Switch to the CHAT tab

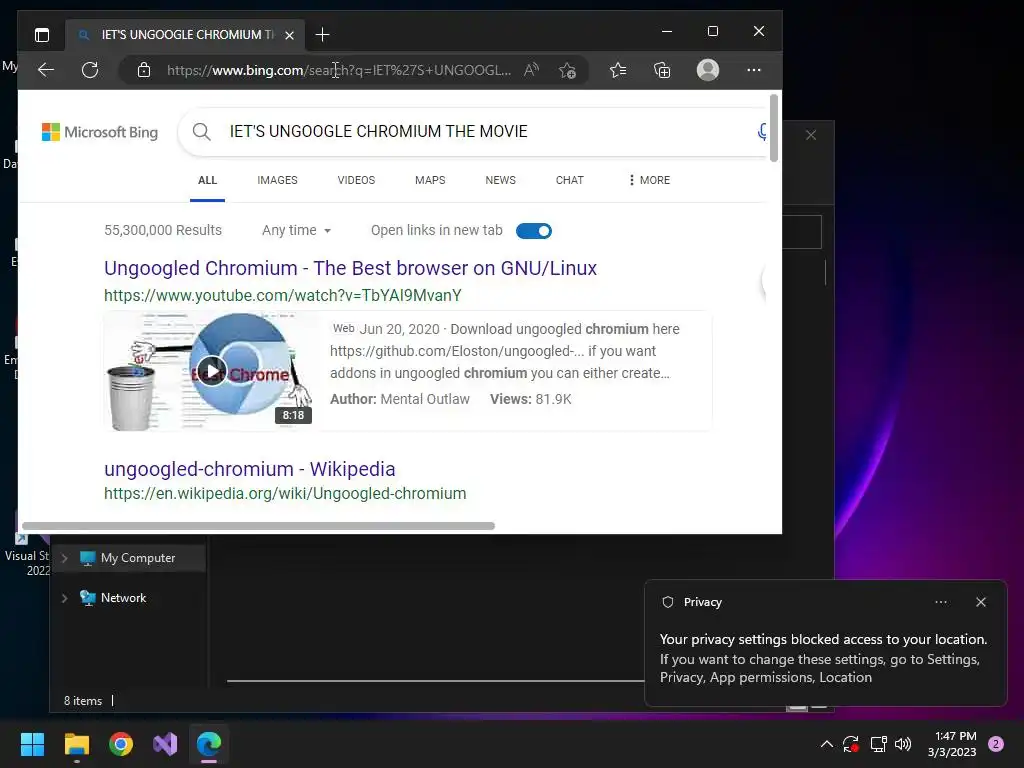(570, 180)
